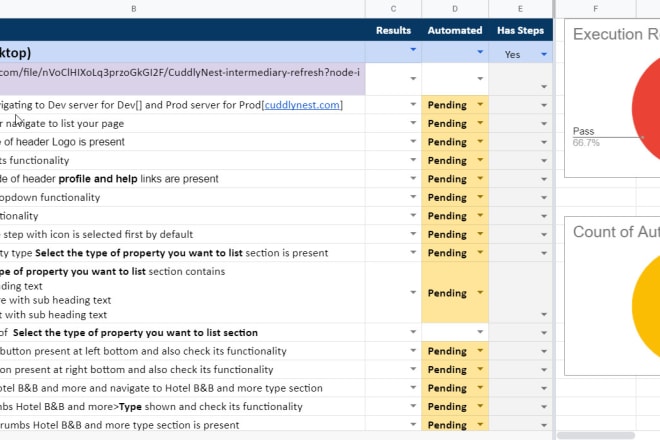Open the Automated column filter icon
Viewport: 660px width, 440px height.
tap(481, 50)
